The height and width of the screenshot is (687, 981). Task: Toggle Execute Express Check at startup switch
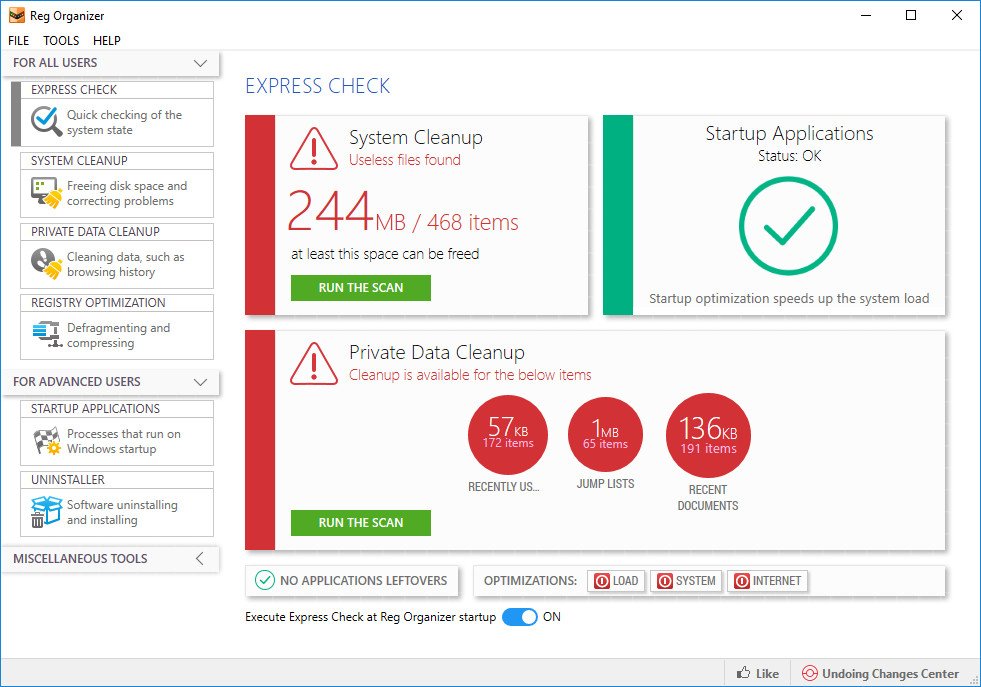pos(519,617)
